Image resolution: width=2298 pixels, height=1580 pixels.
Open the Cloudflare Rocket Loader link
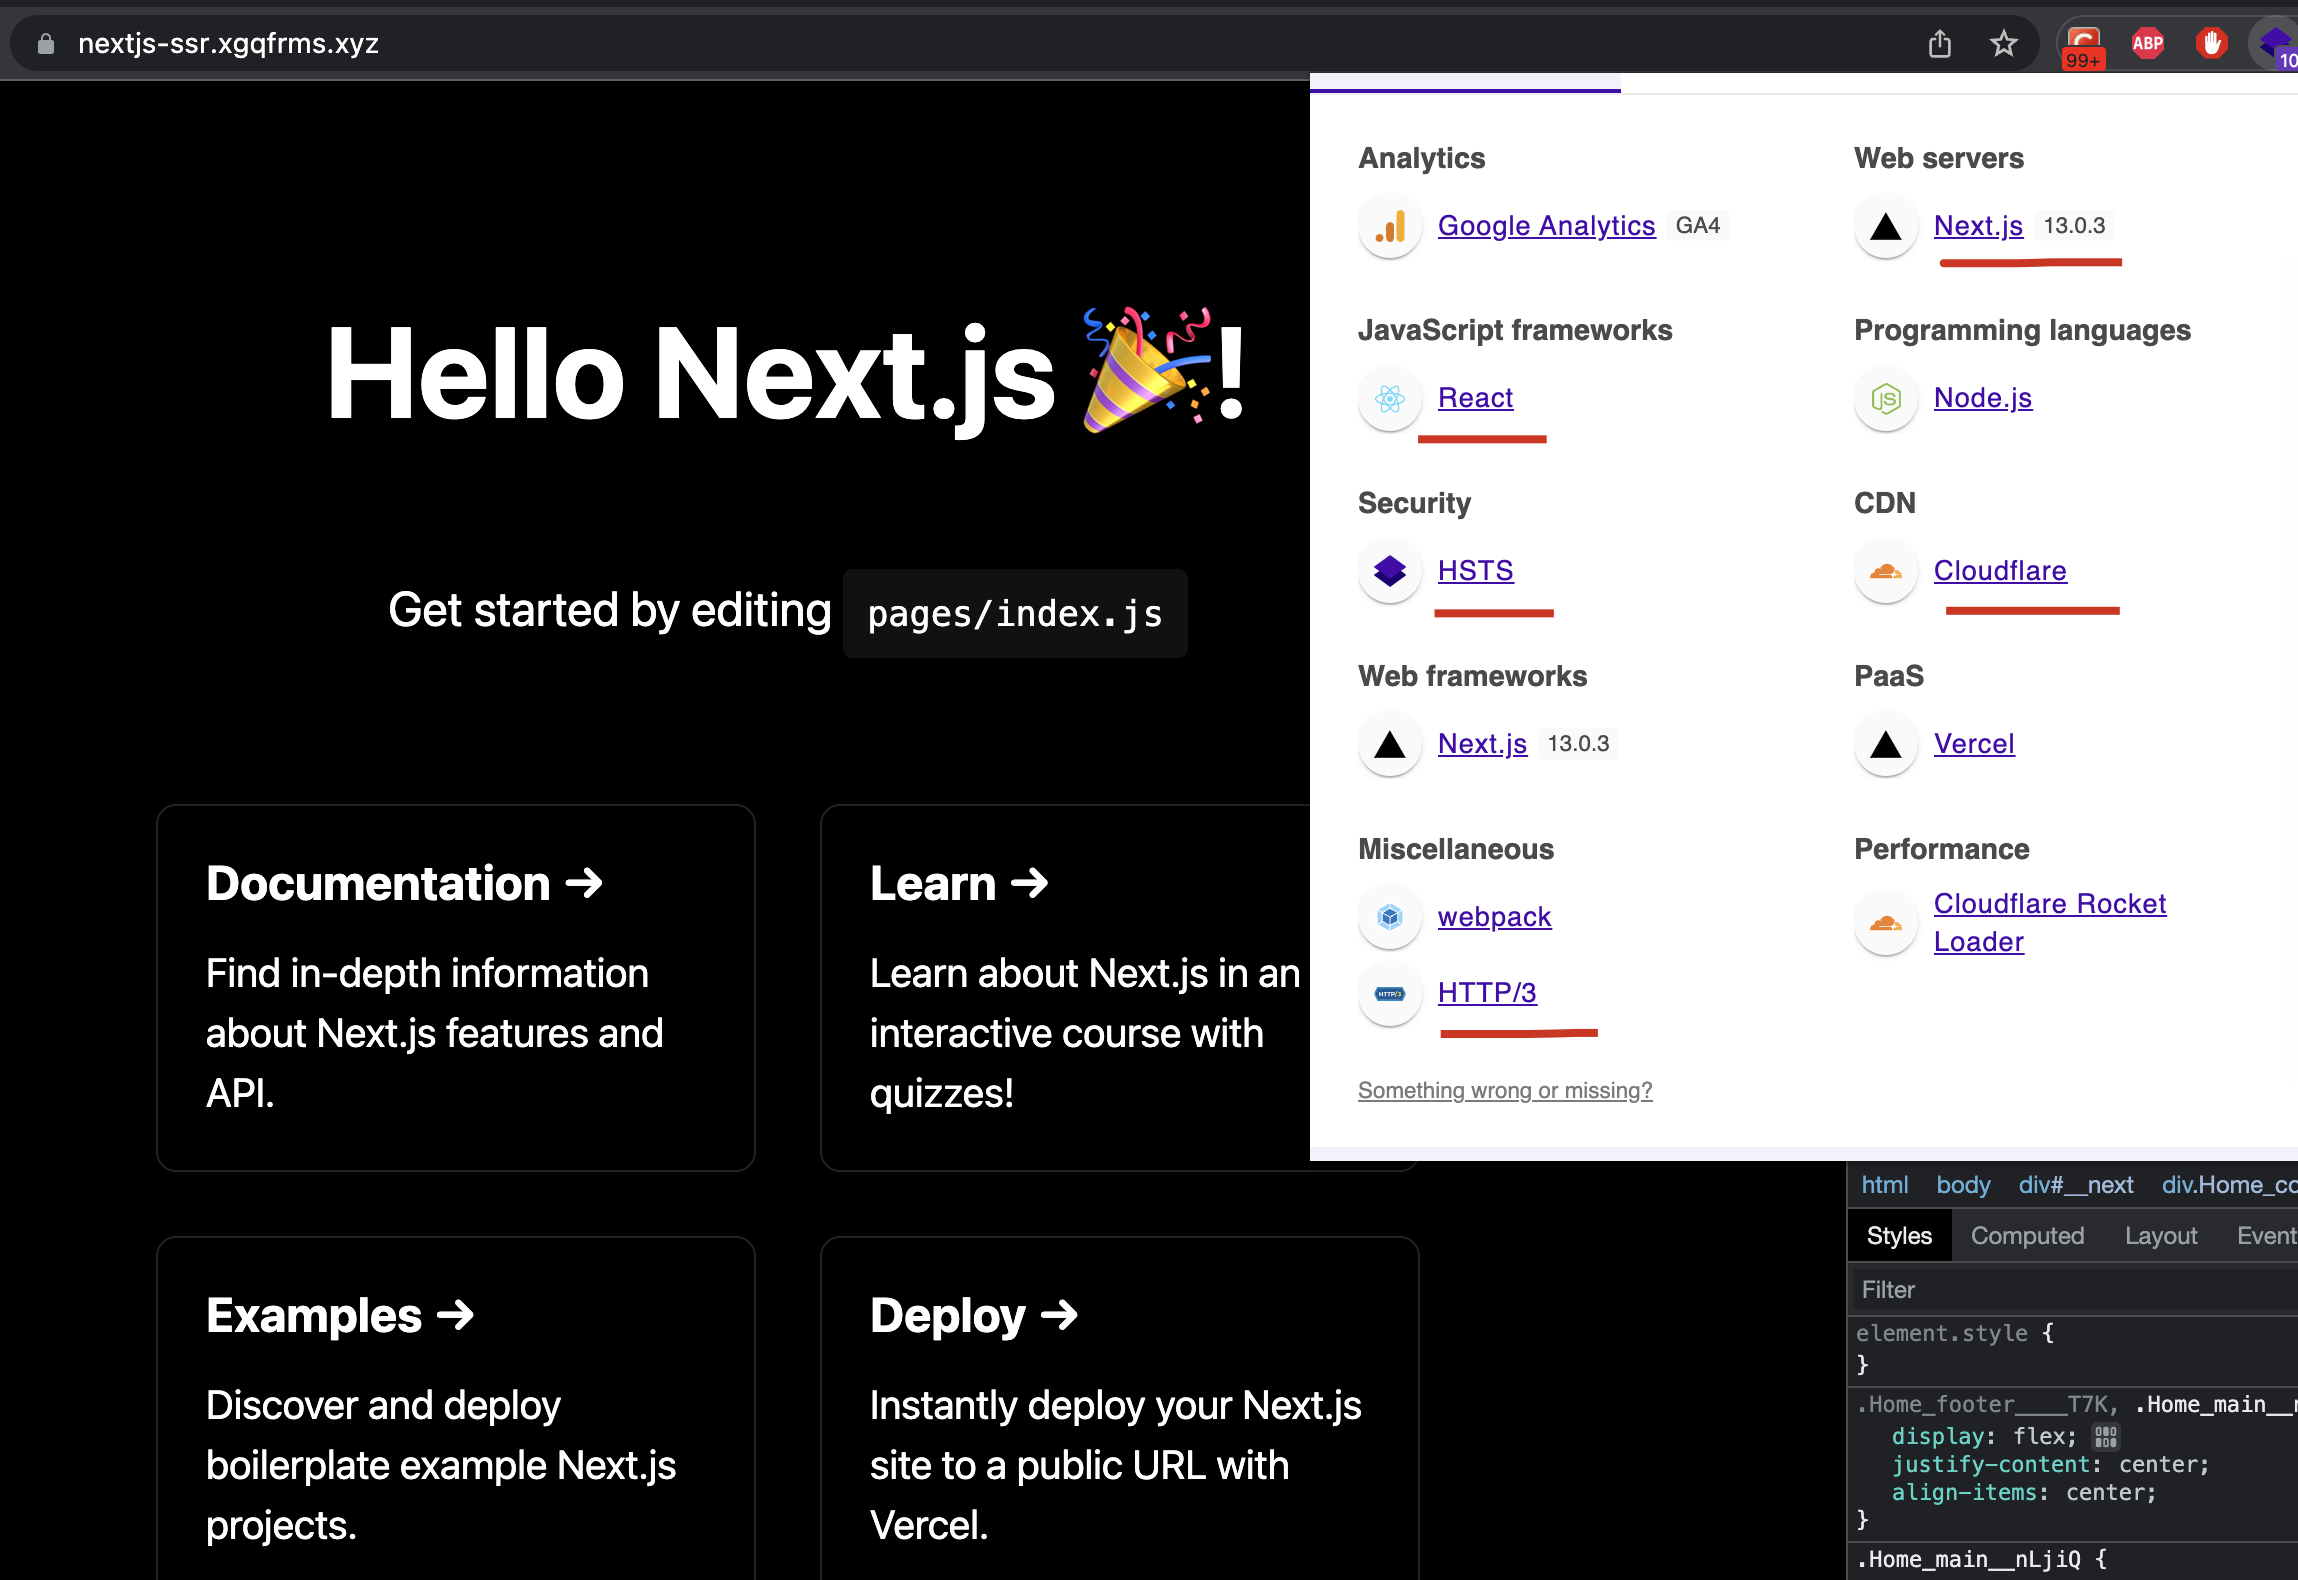pos(2049,923)
